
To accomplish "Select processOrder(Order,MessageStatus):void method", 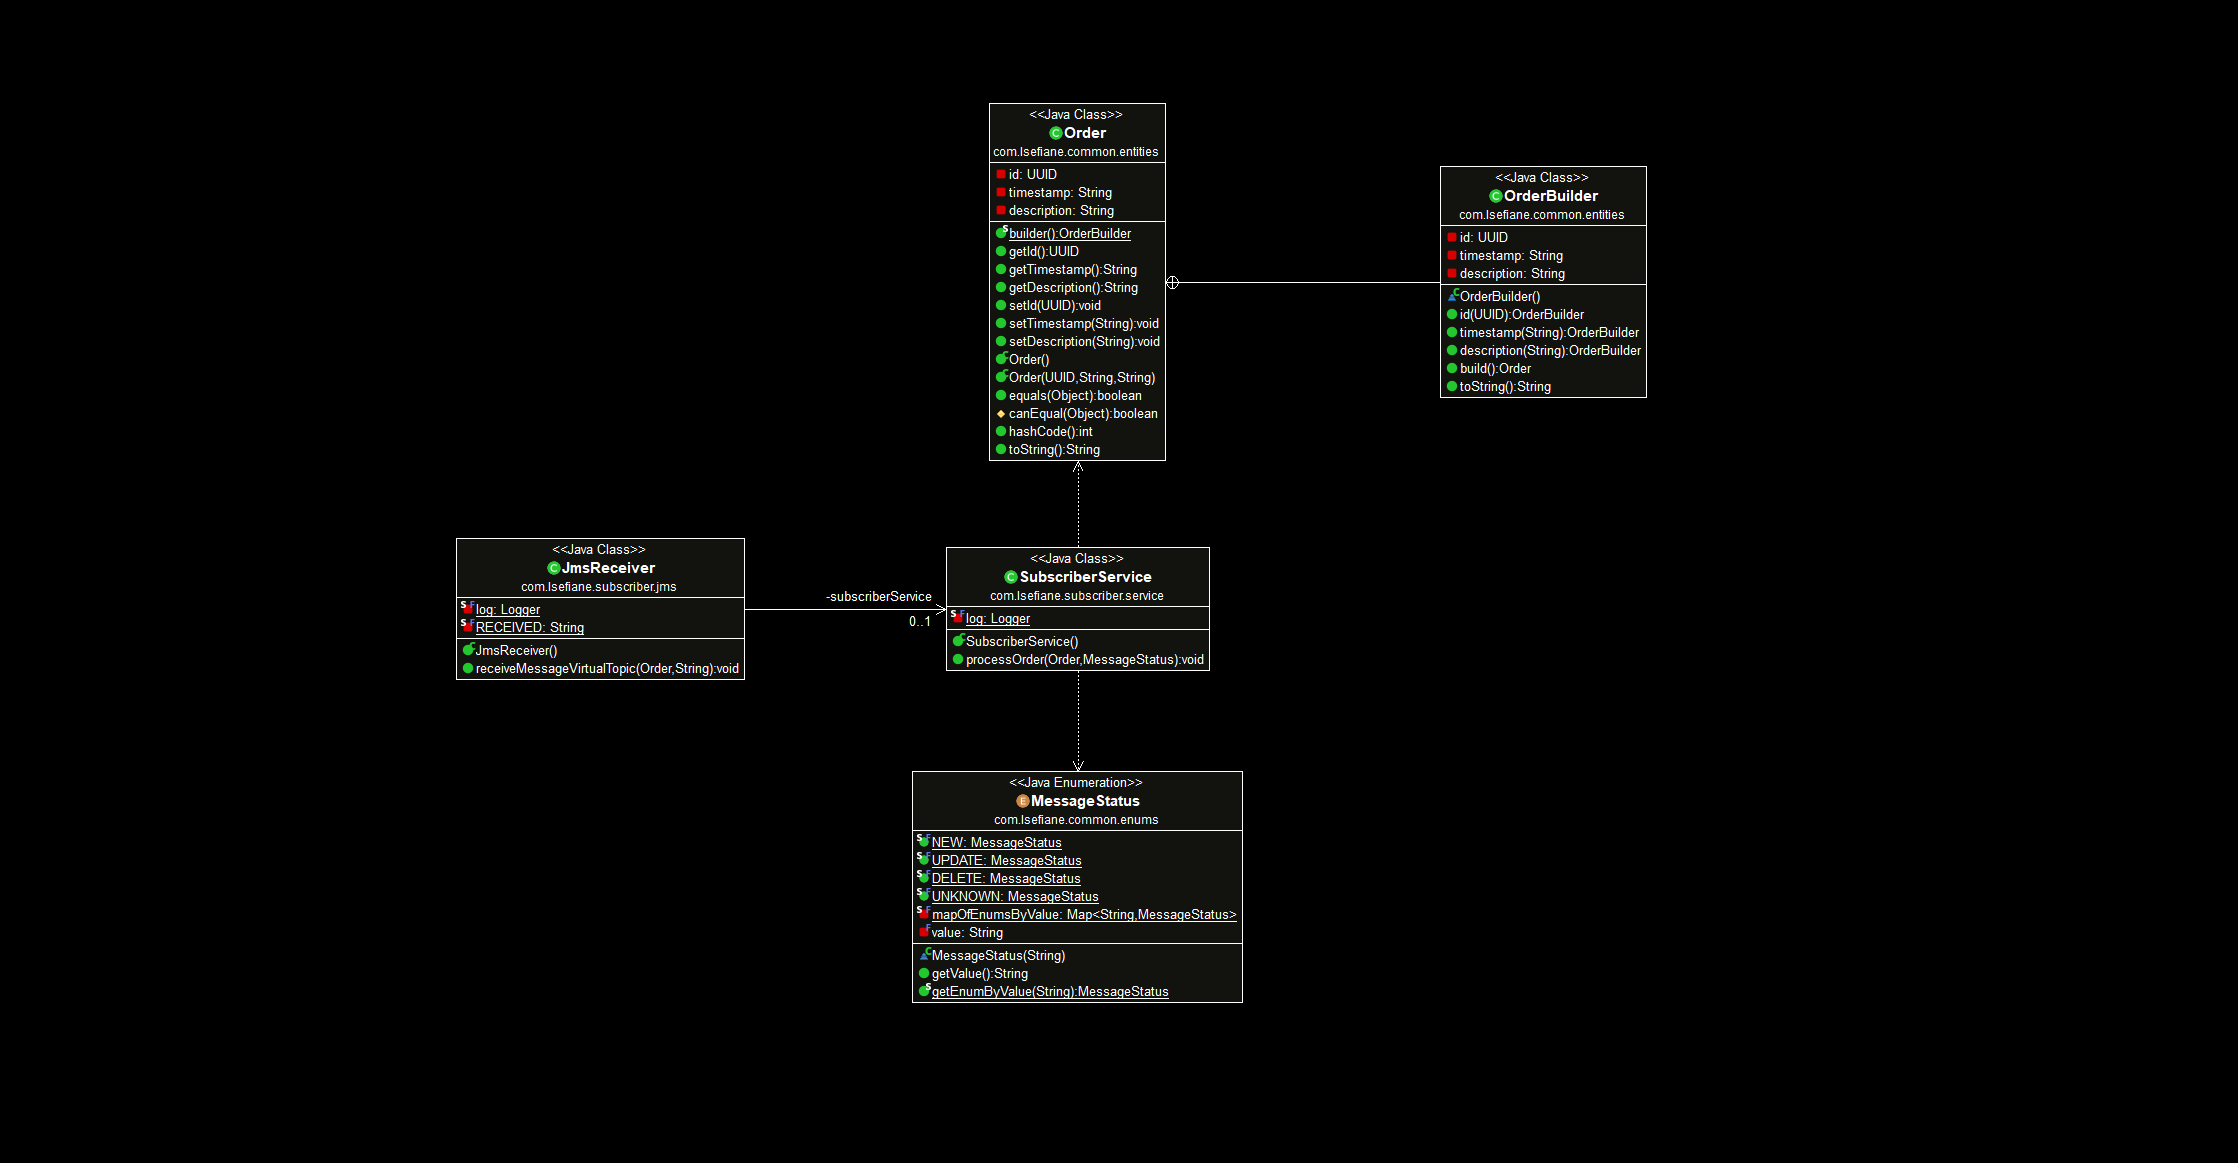I will click(1084, 660).
